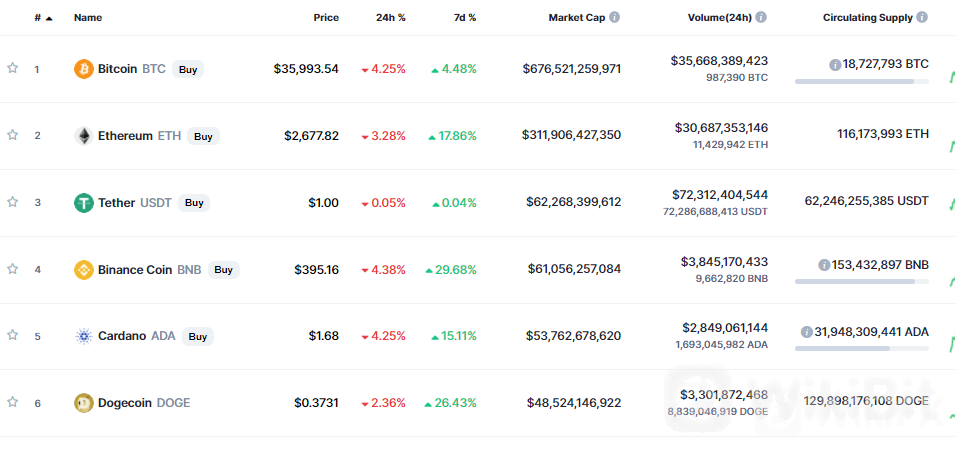
Task: Click the Buy button next to Cardano
Action: point(197,336)
